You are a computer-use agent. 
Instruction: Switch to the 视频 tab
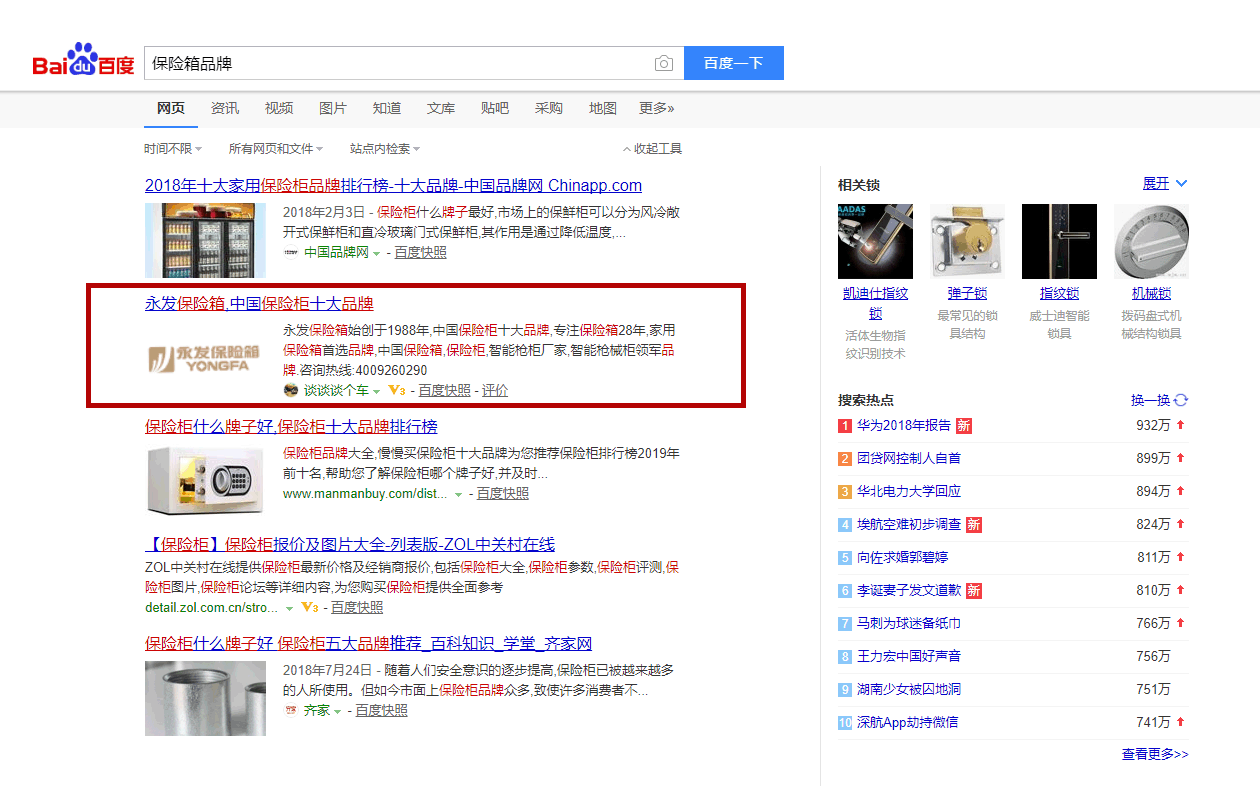pyautogui.click(x=278, y=108)
